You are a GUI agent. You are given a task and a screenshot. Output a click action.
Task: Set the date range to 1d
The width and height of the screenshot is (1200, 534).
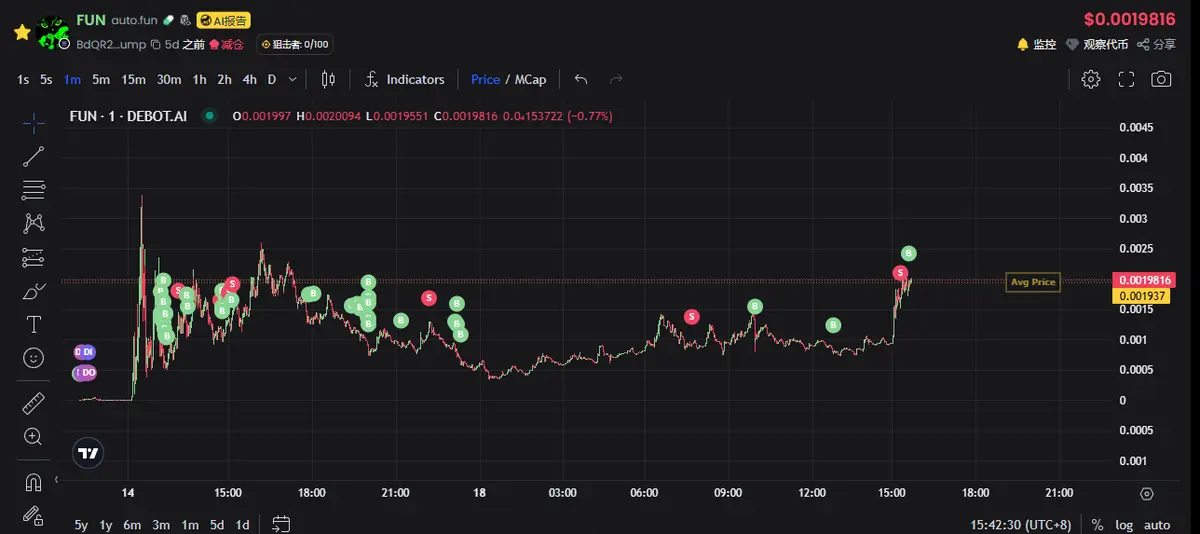(x=242, y=525)
